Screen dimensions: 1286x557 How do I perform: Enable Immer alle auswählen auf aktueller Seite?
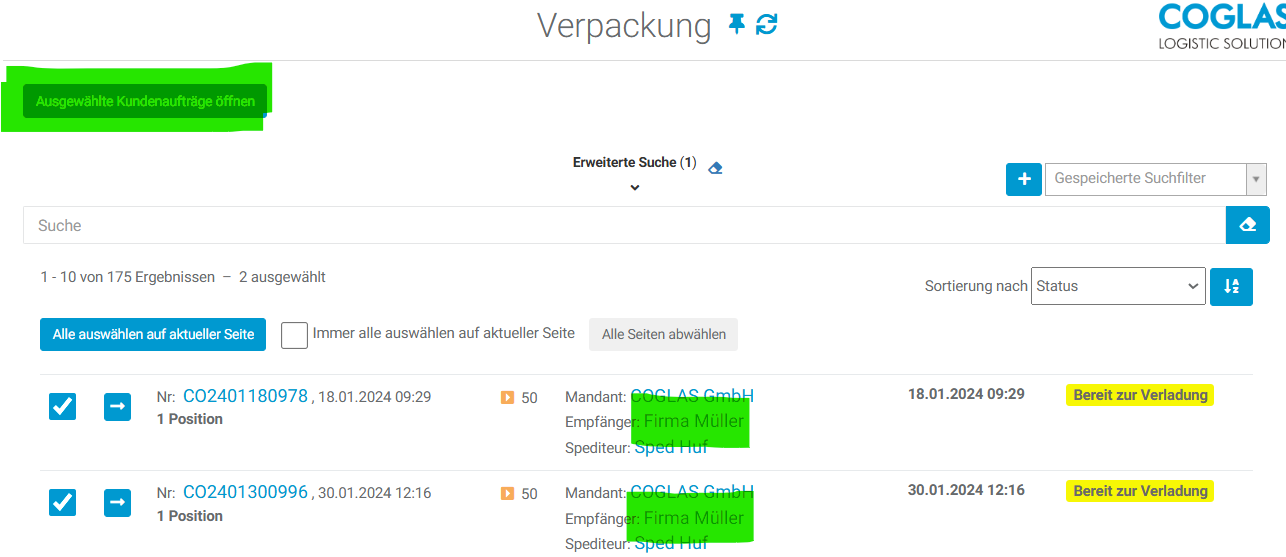294,335
